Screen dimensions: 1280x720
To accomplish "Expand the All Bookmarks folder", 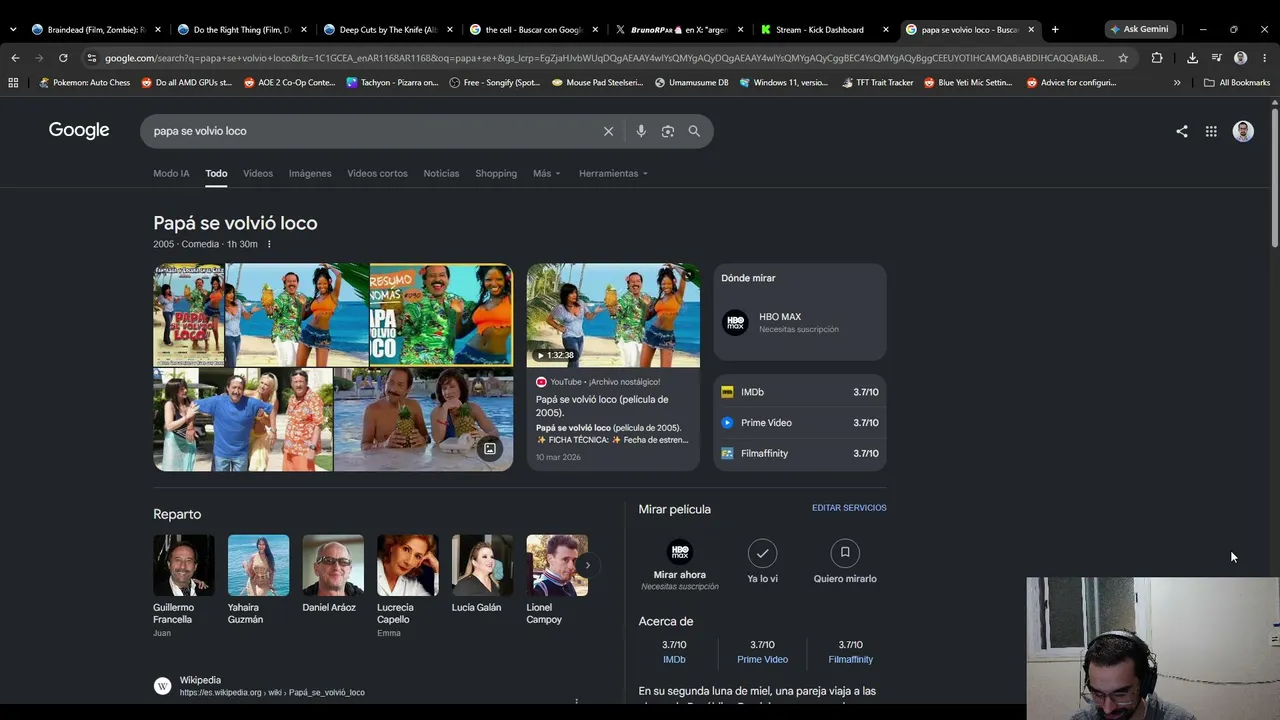I will pos(1237,83).
